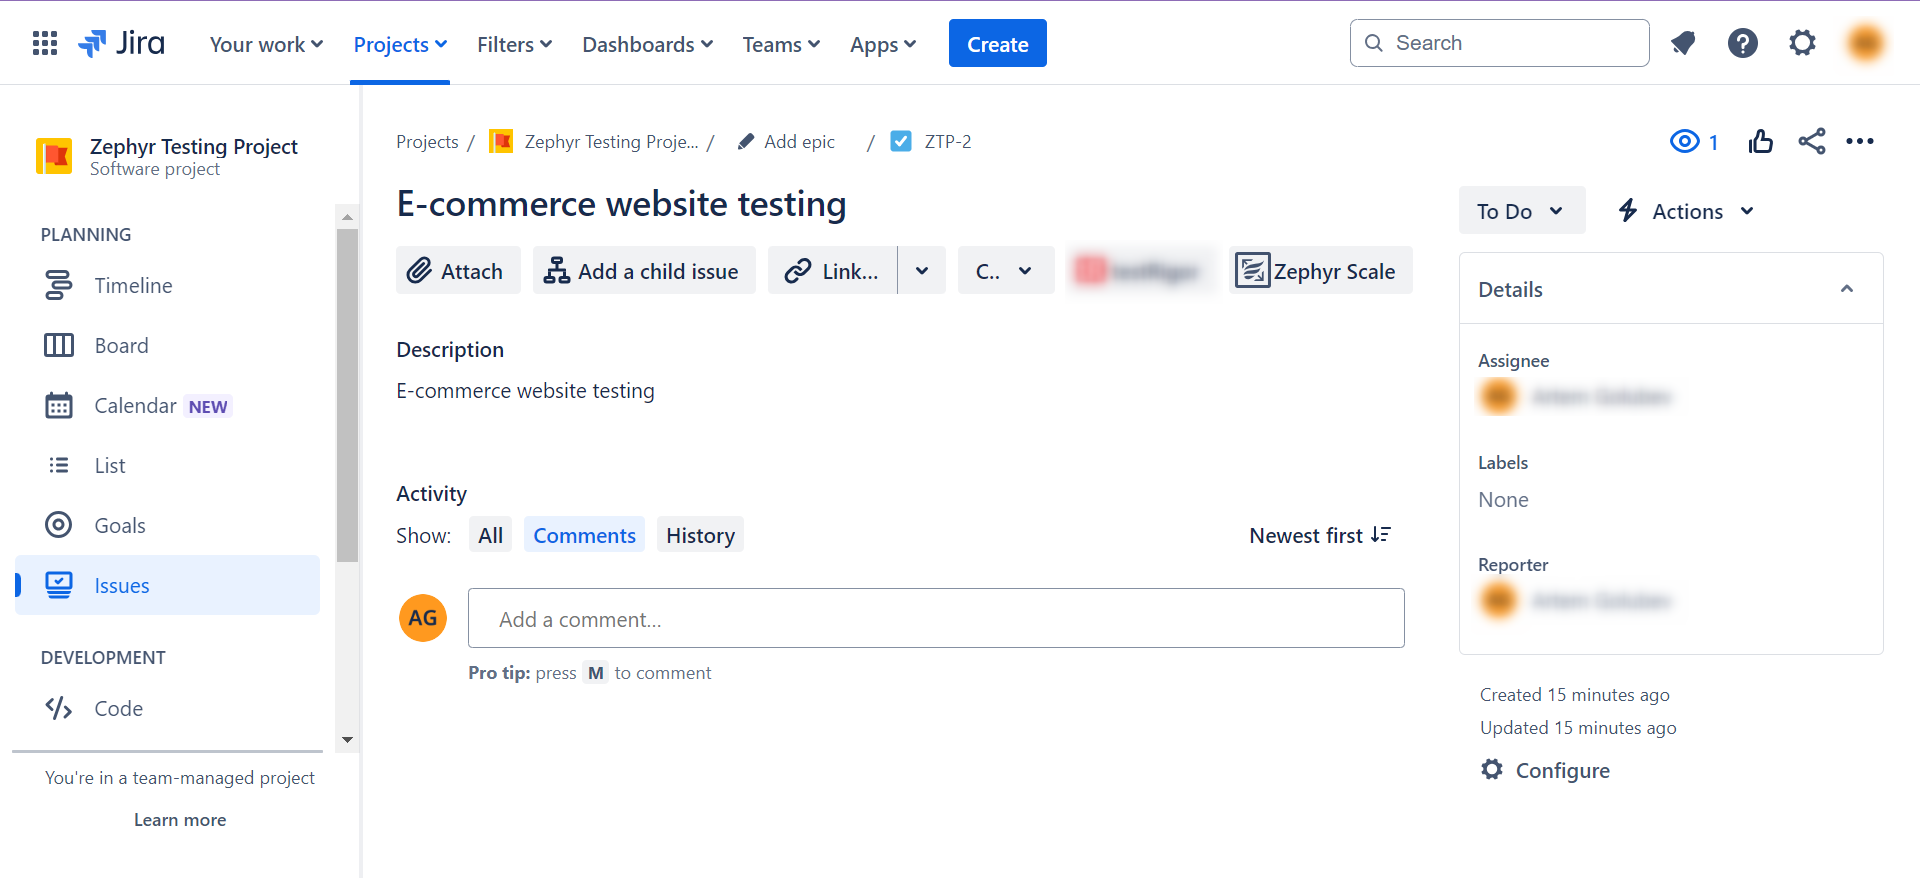Screen dimensions: 1920x878
Task: Switch to the History activity tab
Action: (x=700, y=536)
